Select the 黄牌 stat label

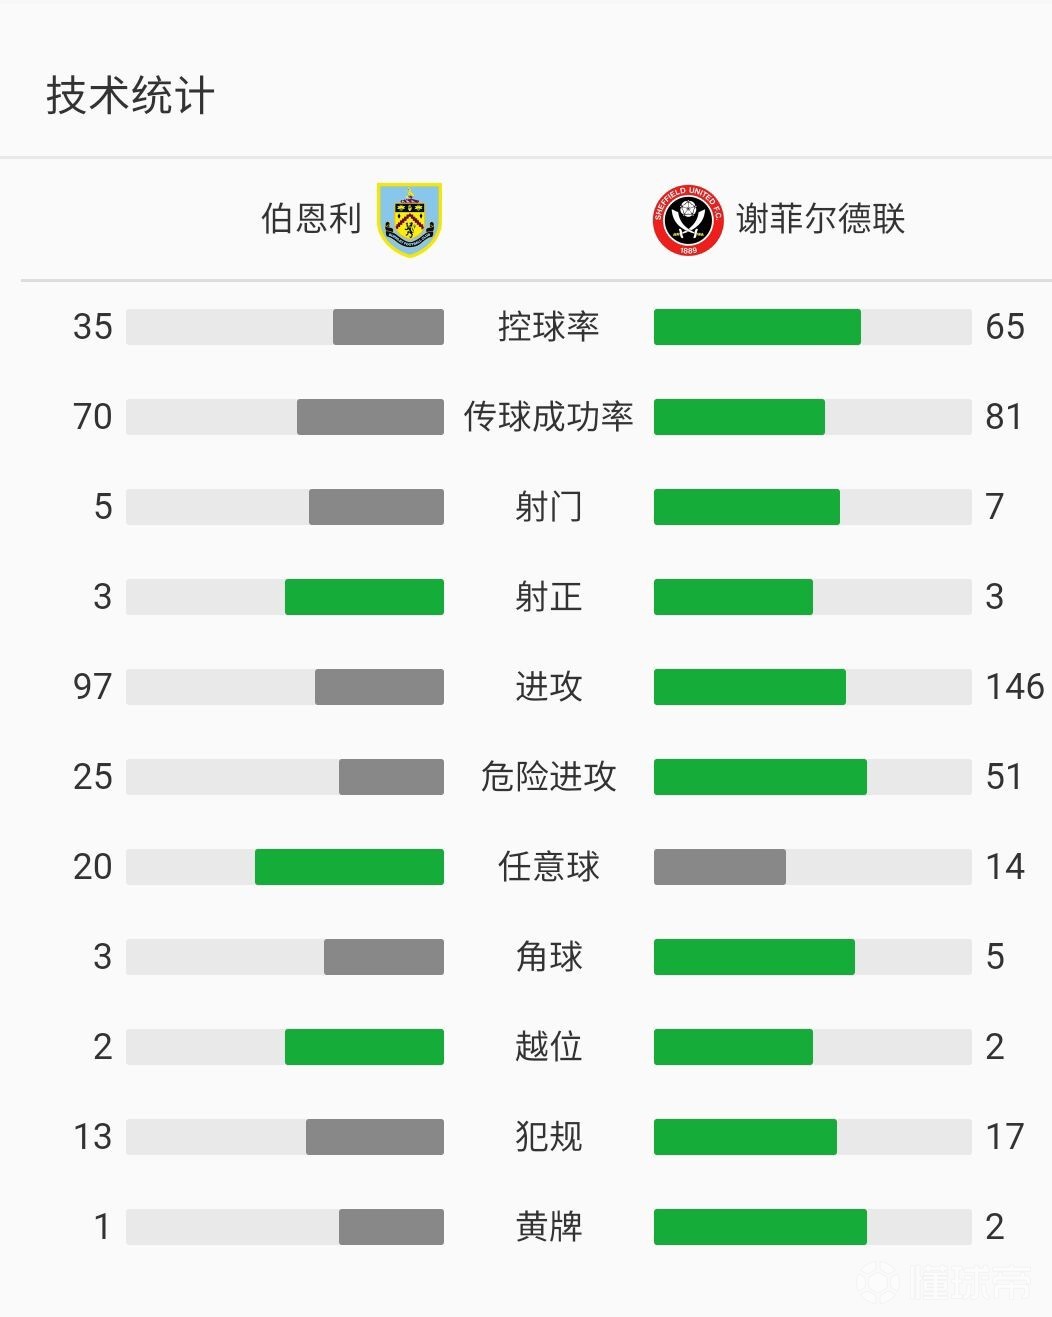tap(548, 1227)
